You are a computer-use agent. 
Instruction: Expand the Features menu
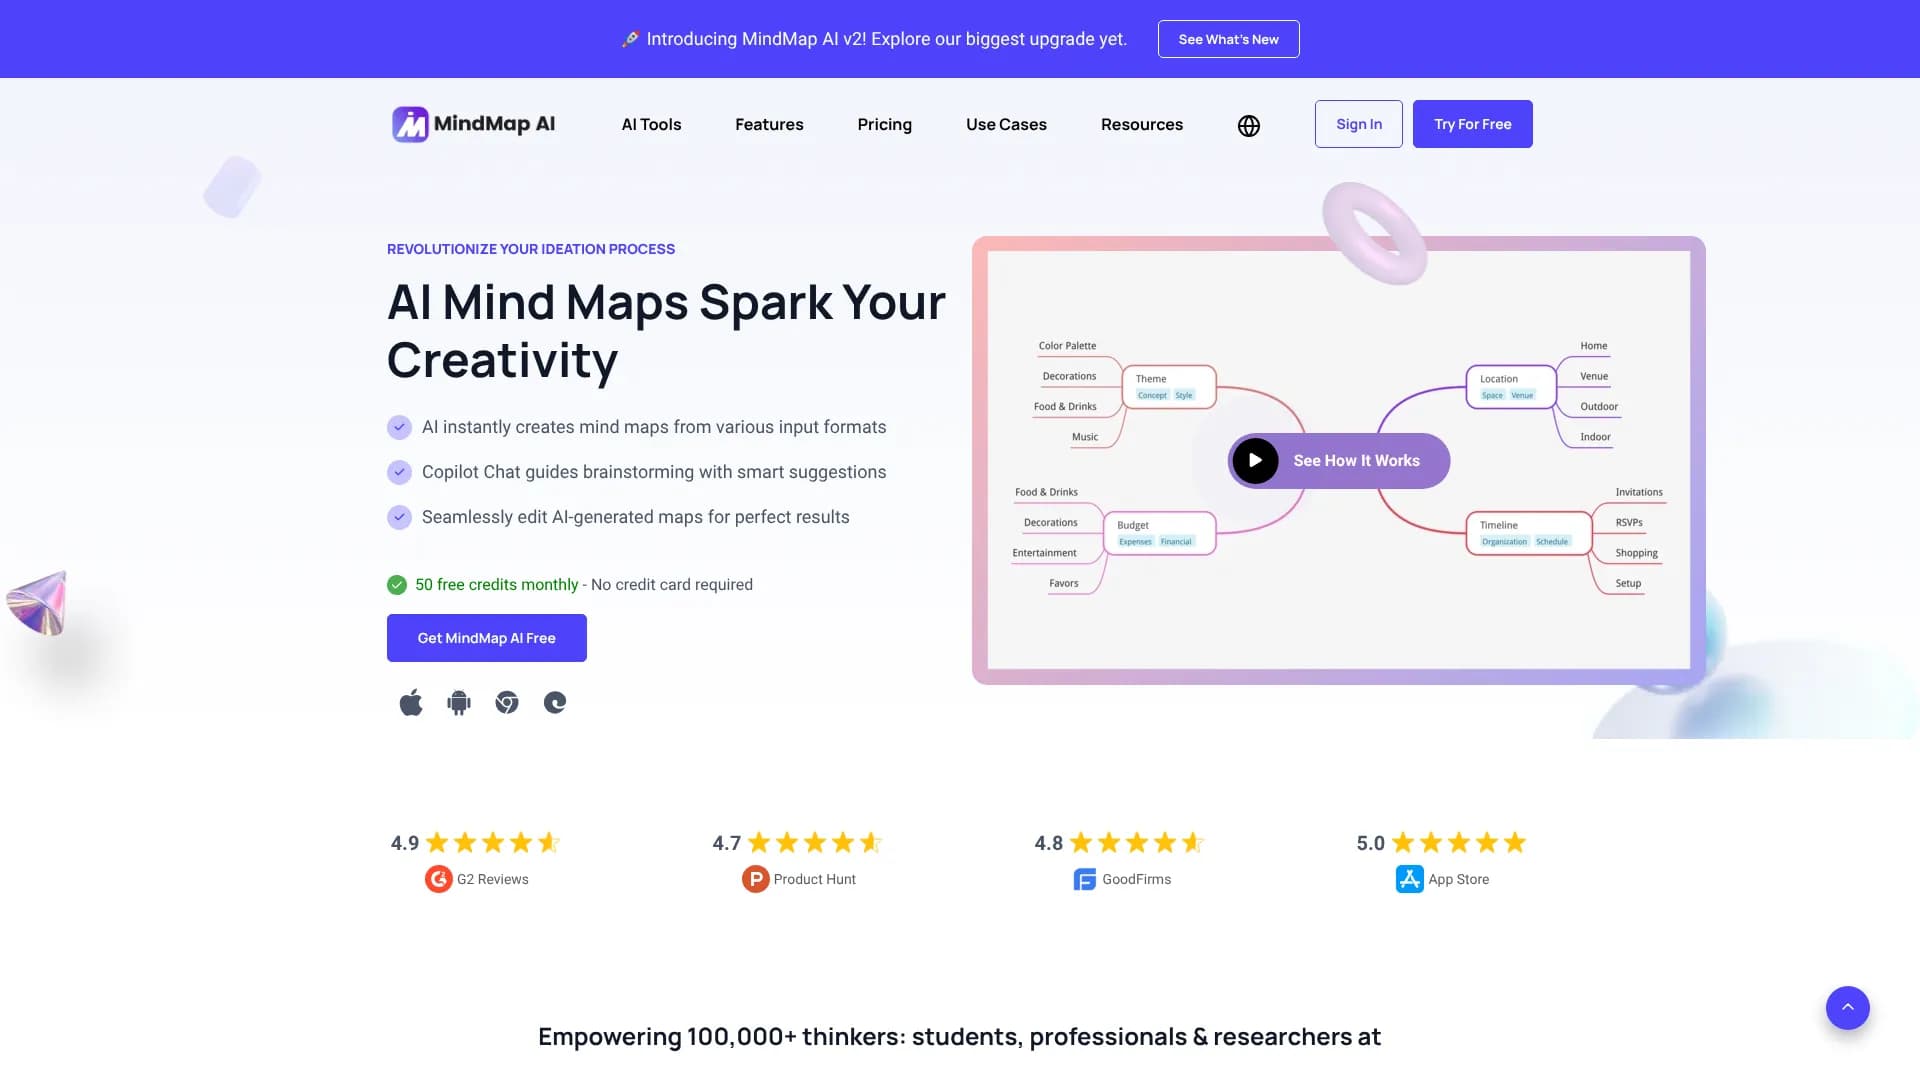click(769, 124)
